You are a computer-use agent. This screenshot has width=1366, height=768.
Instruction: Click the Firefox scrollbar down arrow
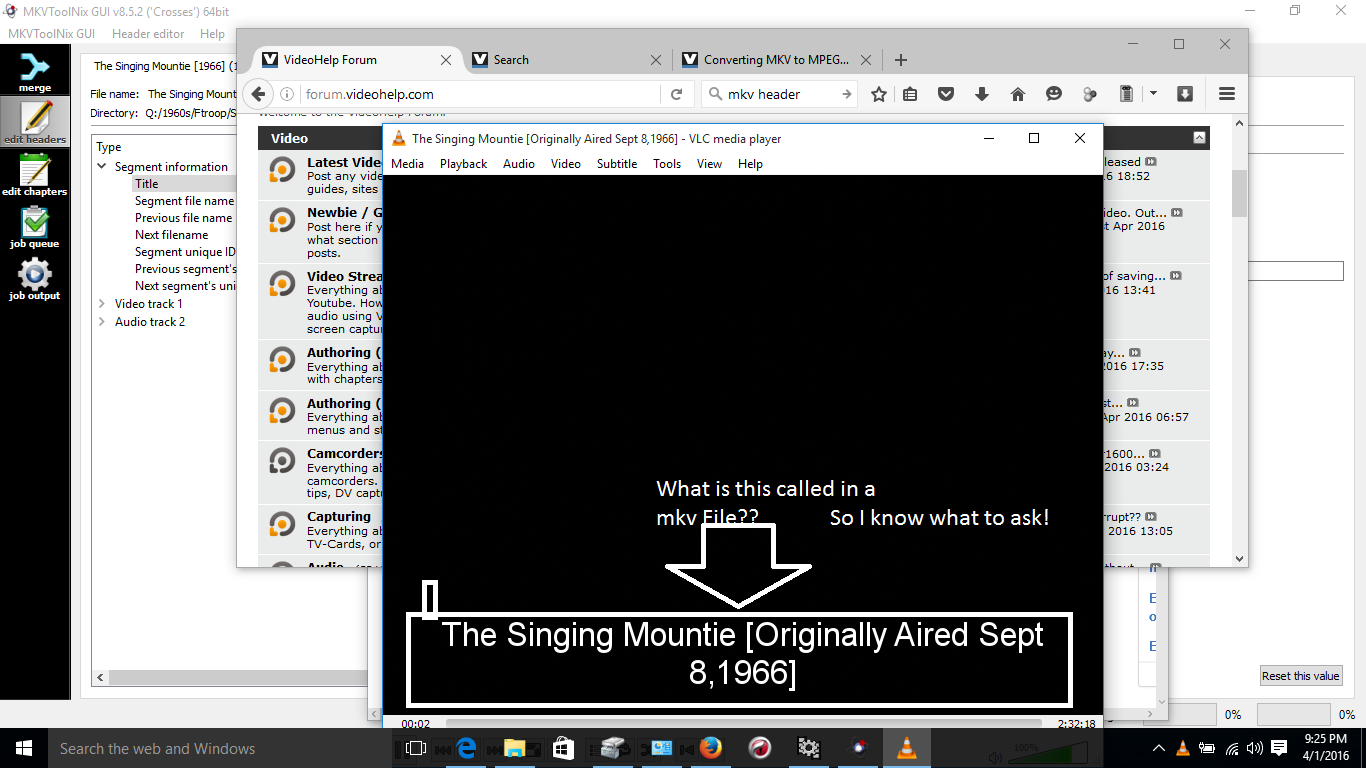coord(1240,559)
